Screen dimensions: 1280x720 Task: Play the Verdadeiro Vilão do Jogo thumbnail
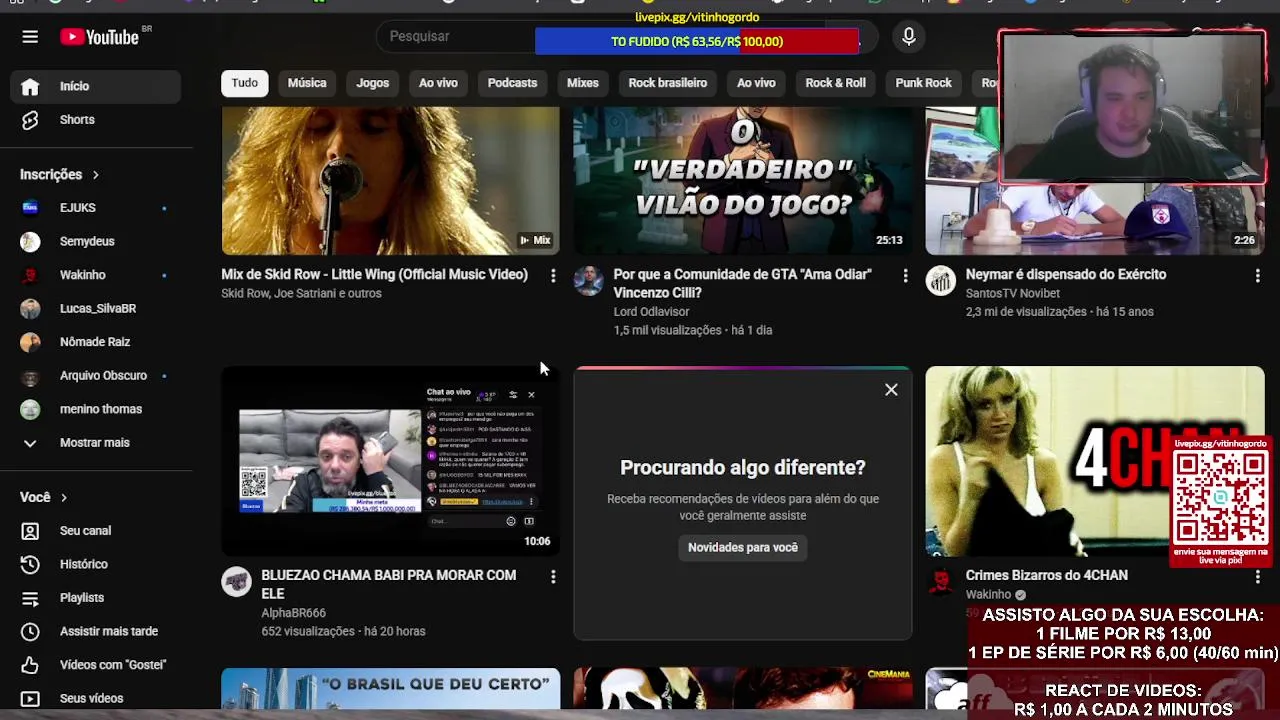[743, 180]
